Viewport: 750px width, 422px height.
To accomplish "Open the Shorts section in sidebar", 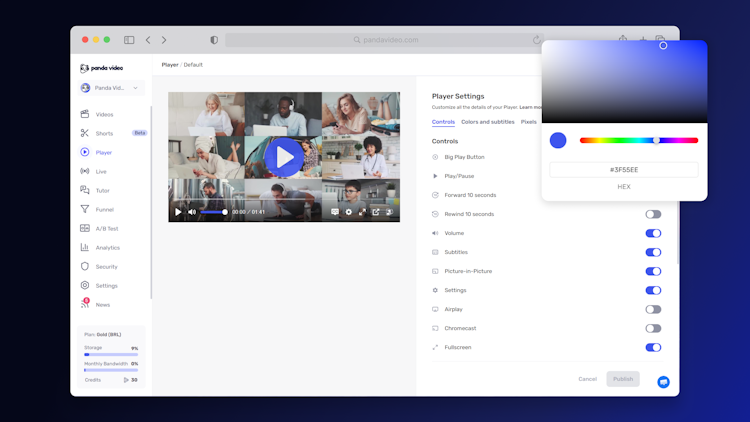I will pyautogui.click(x=104, y=133).
